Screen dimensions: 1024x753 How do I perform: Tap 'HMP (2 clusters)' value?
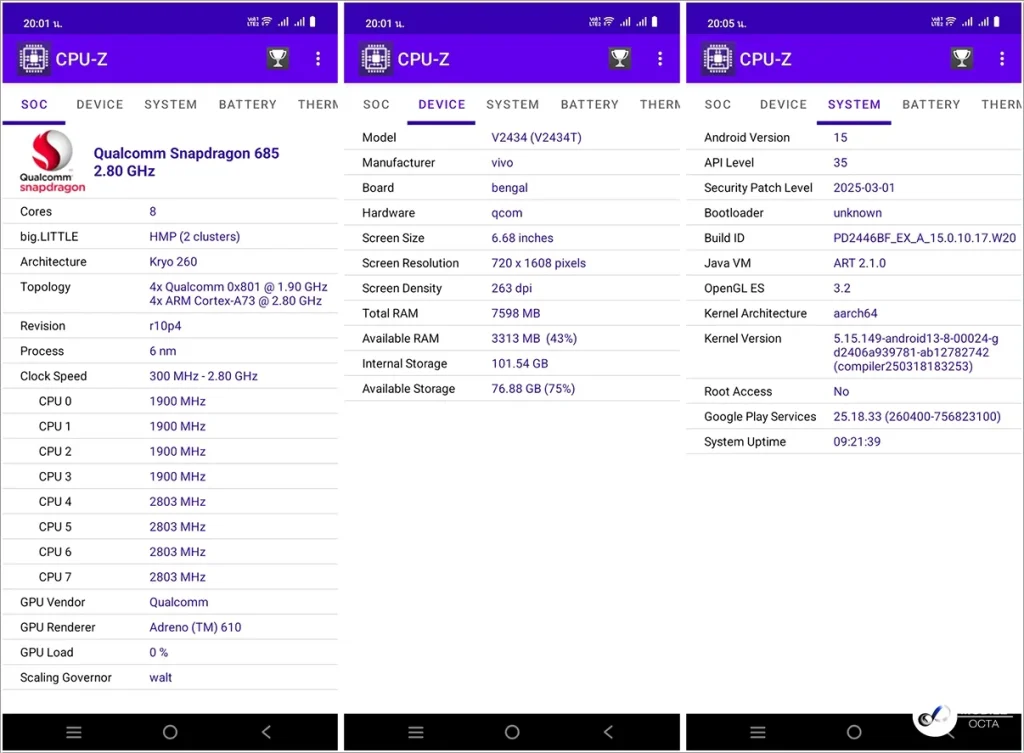[x=195, y=236]
